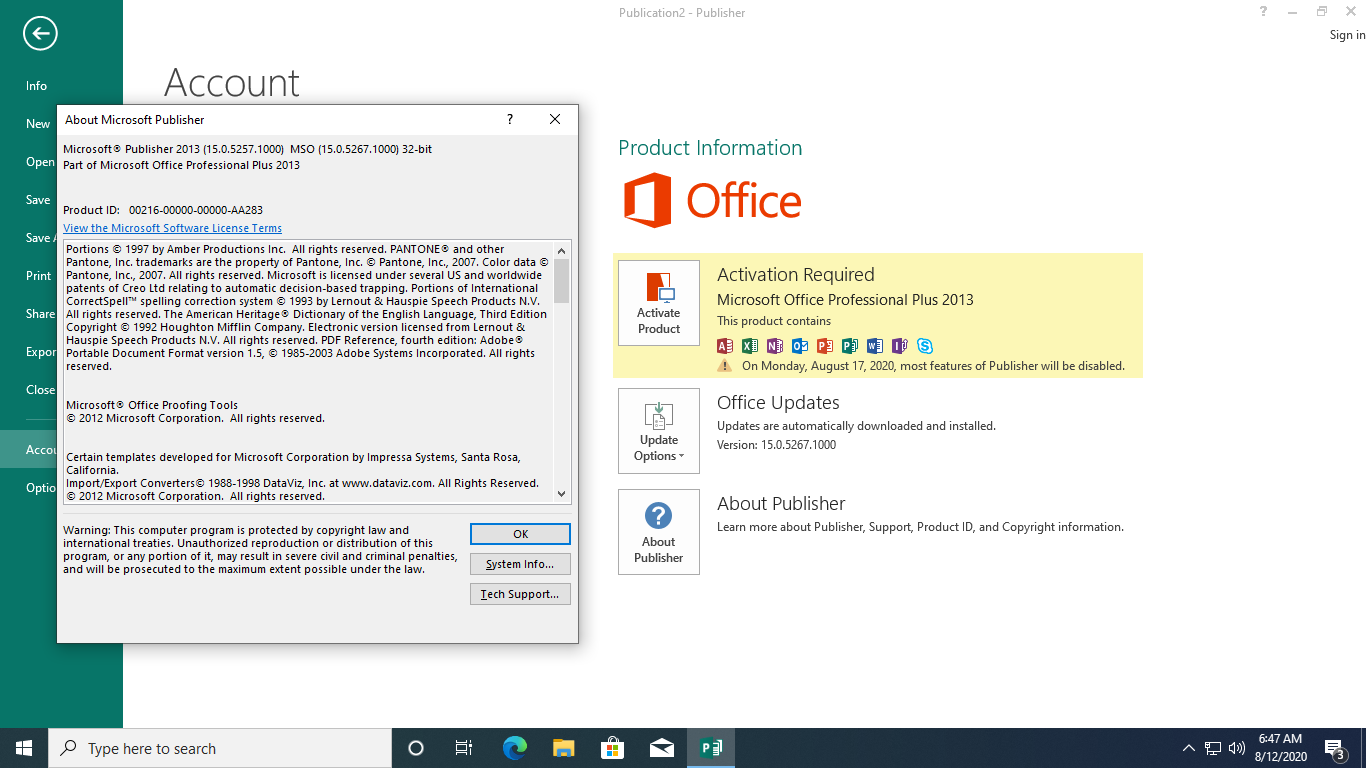Click the Tech Support... button
Viewport: 1366px width, 768px height.
(520, 594)
